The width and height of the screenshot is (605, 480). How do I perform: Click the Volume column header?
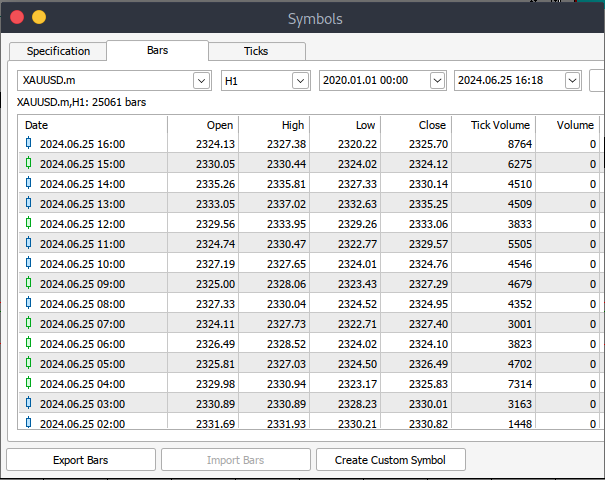click(568, 125)
